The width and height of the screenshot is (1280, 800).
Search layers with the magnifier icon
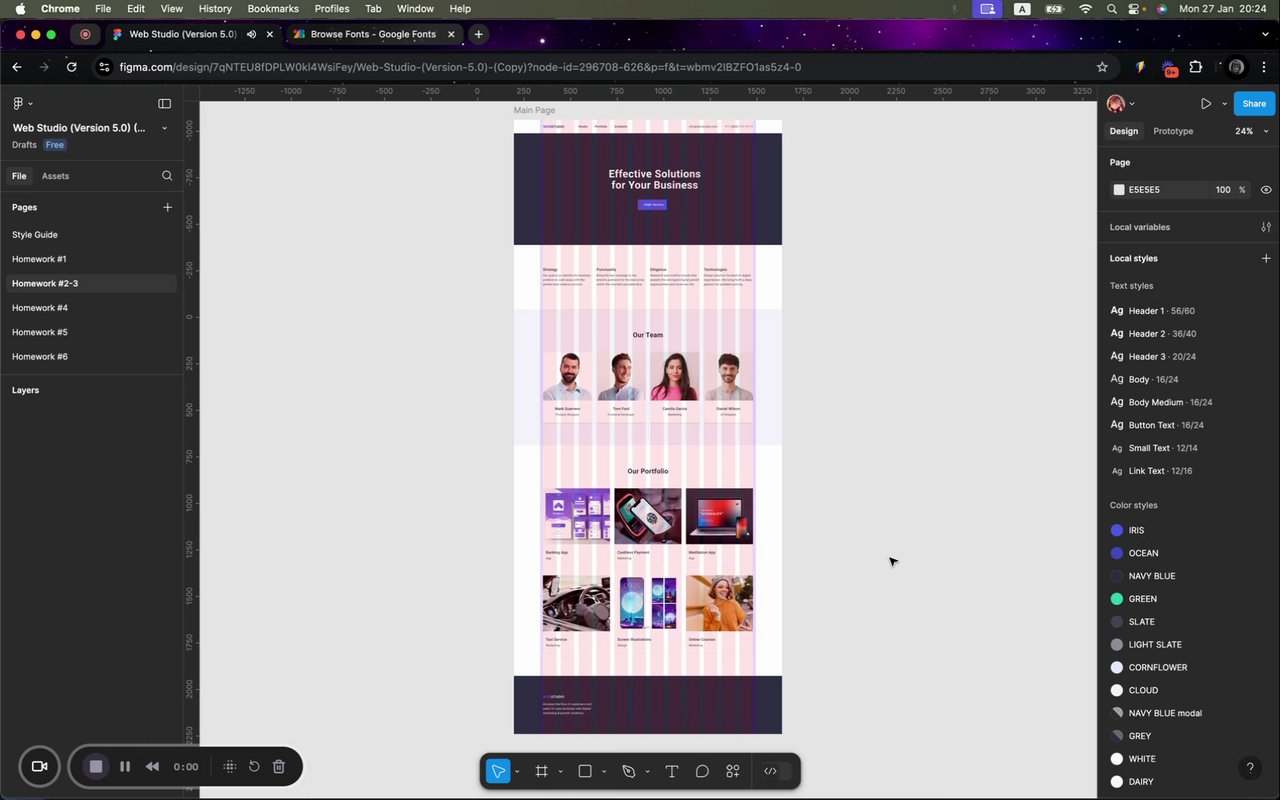pyautogui.click(x=167, y=176)
